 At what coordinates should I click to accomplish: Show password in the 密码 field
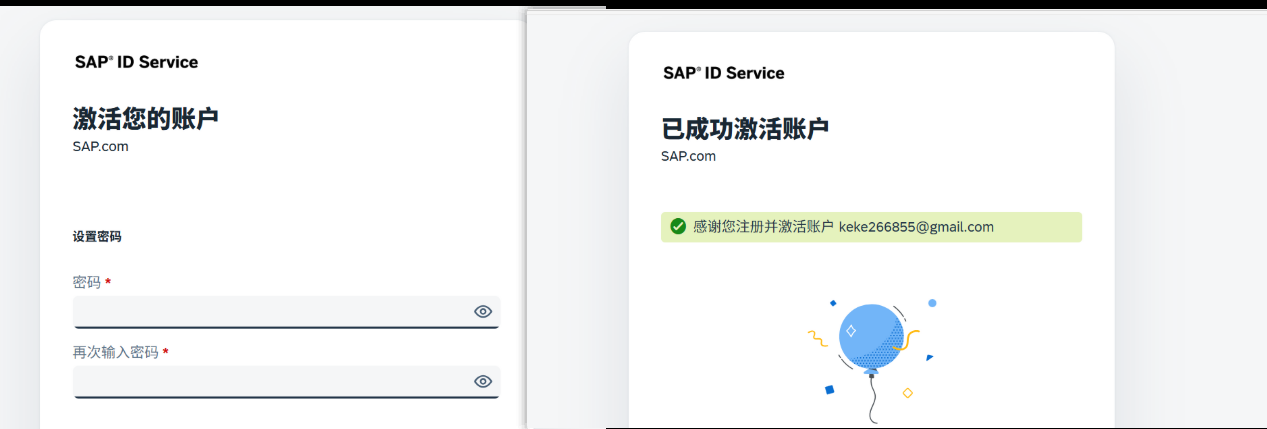coord(483,312)
